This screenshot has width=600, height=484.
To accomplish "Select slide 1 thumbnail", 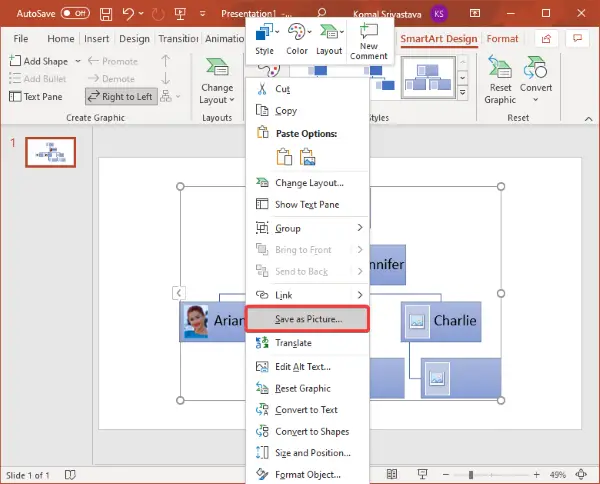I will [x=51, y=152].
